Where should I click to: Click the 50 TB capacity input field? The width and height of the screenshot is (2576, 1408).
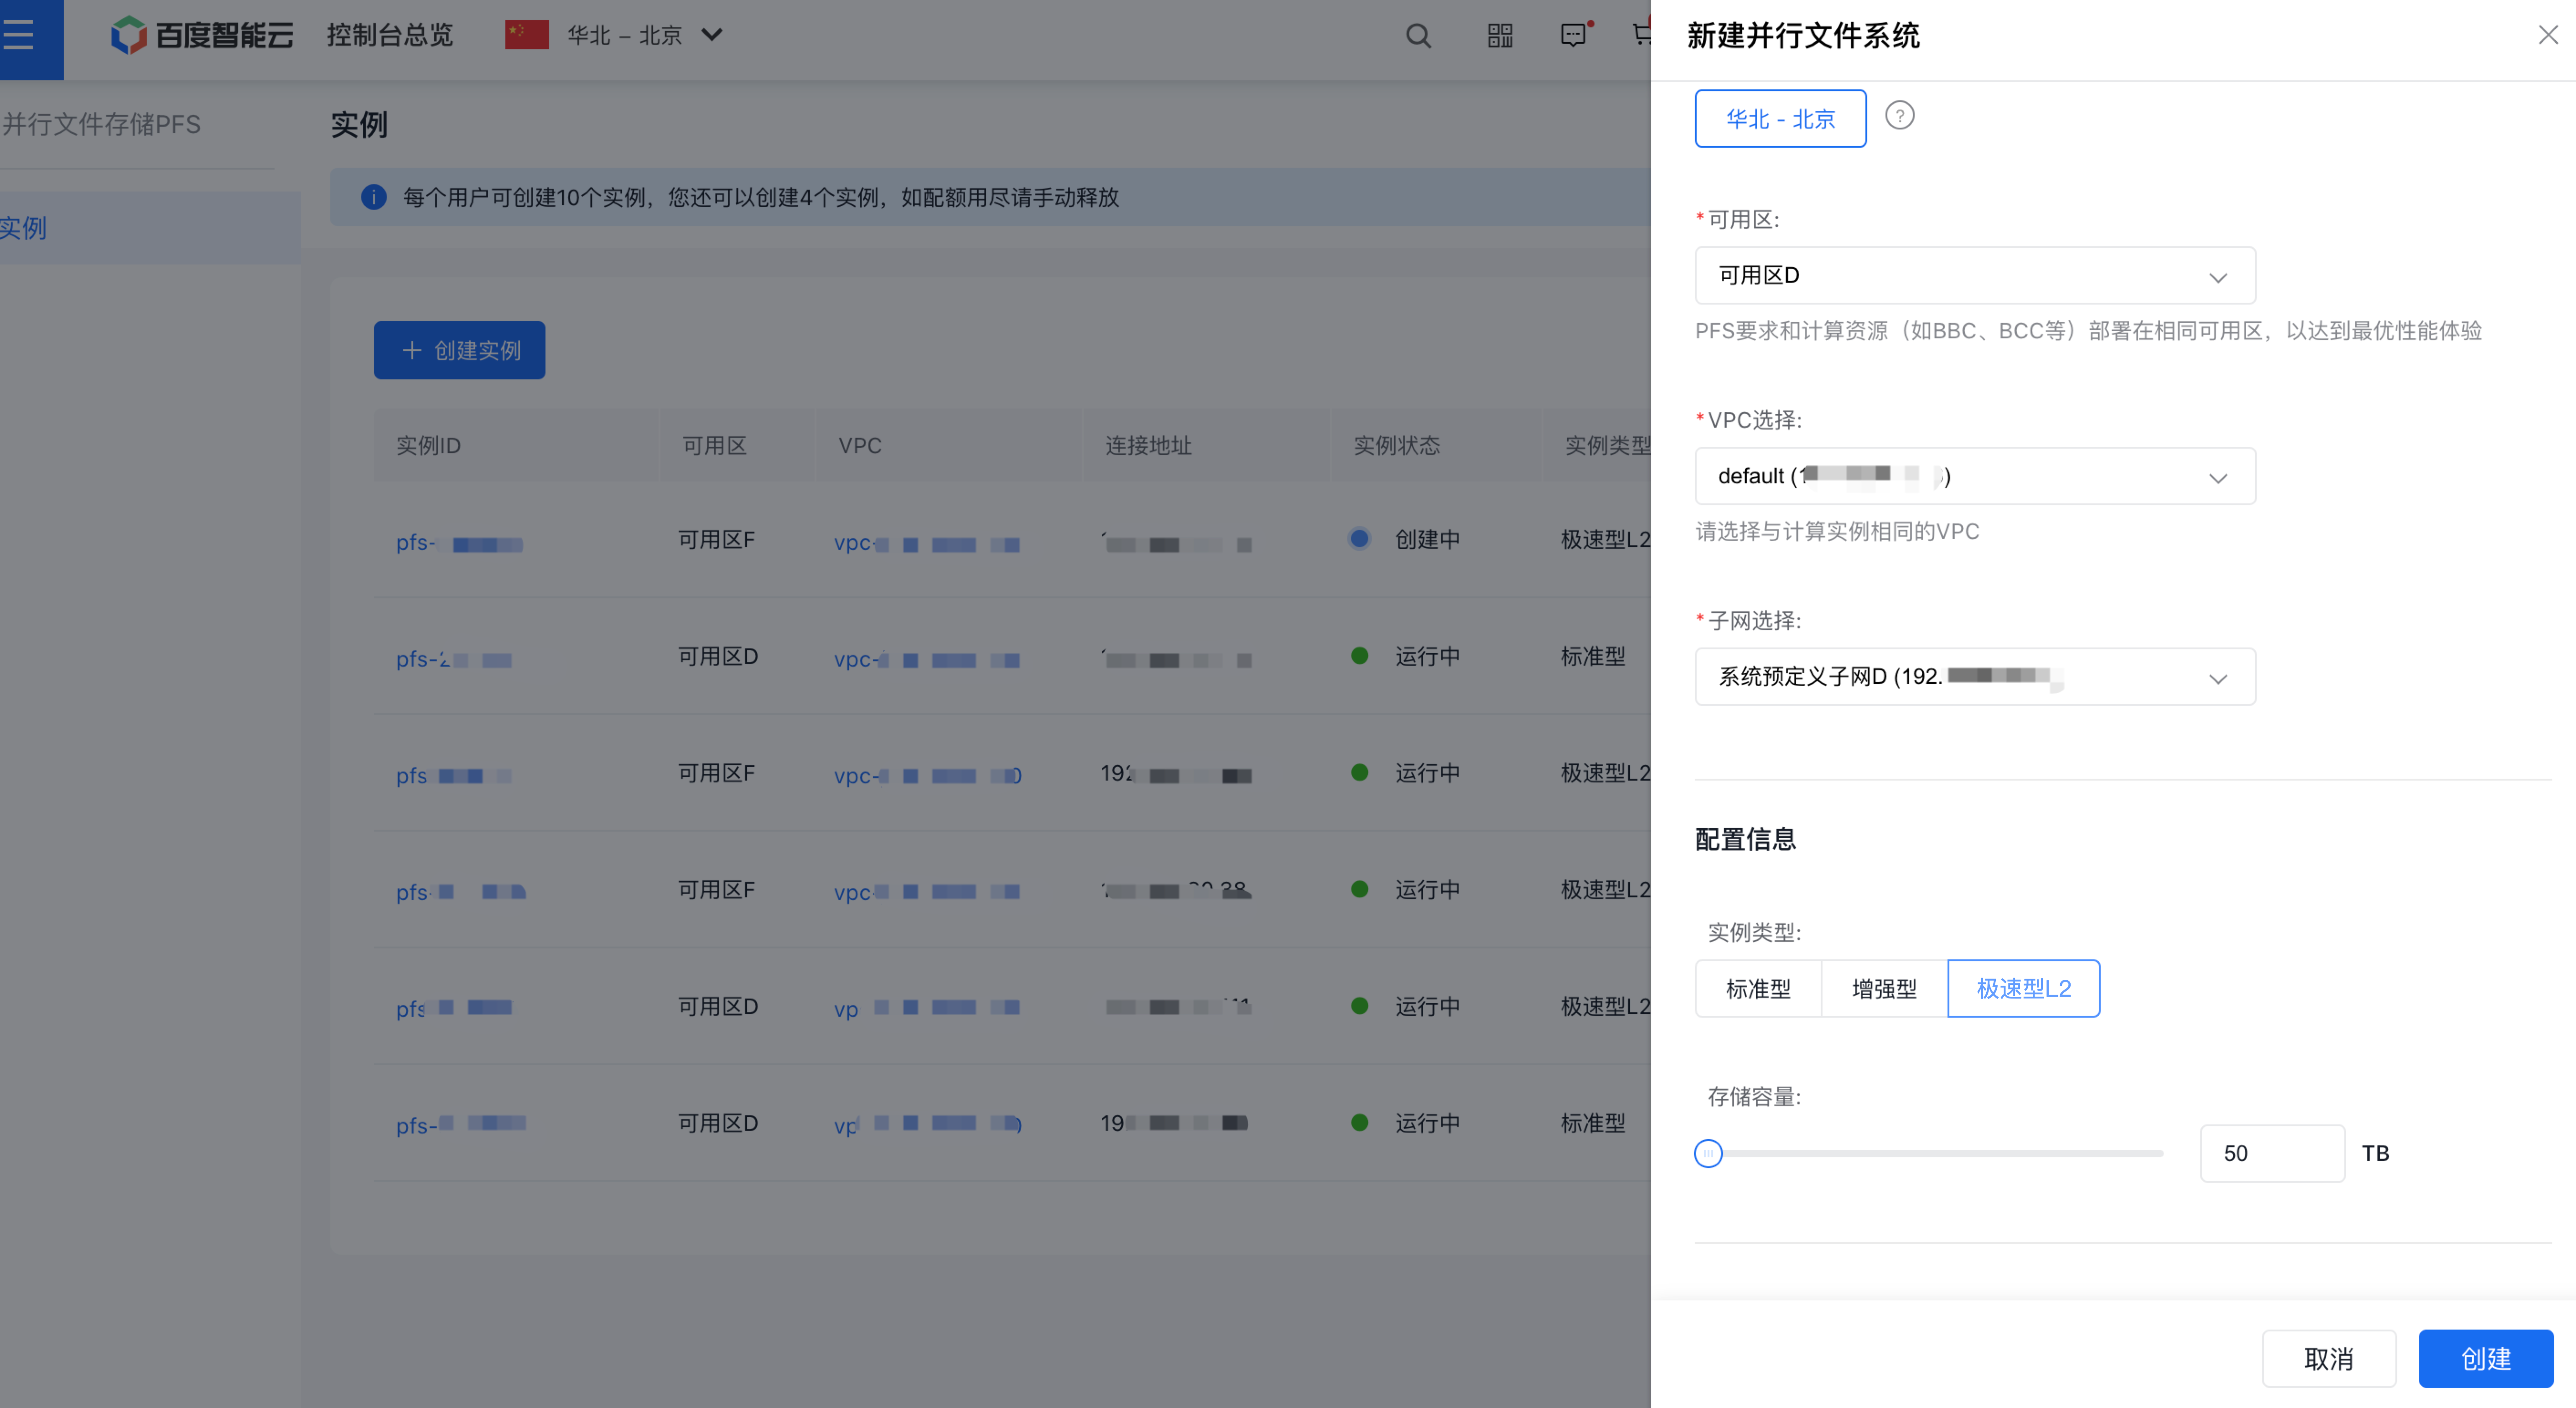pos(2271,1153)
